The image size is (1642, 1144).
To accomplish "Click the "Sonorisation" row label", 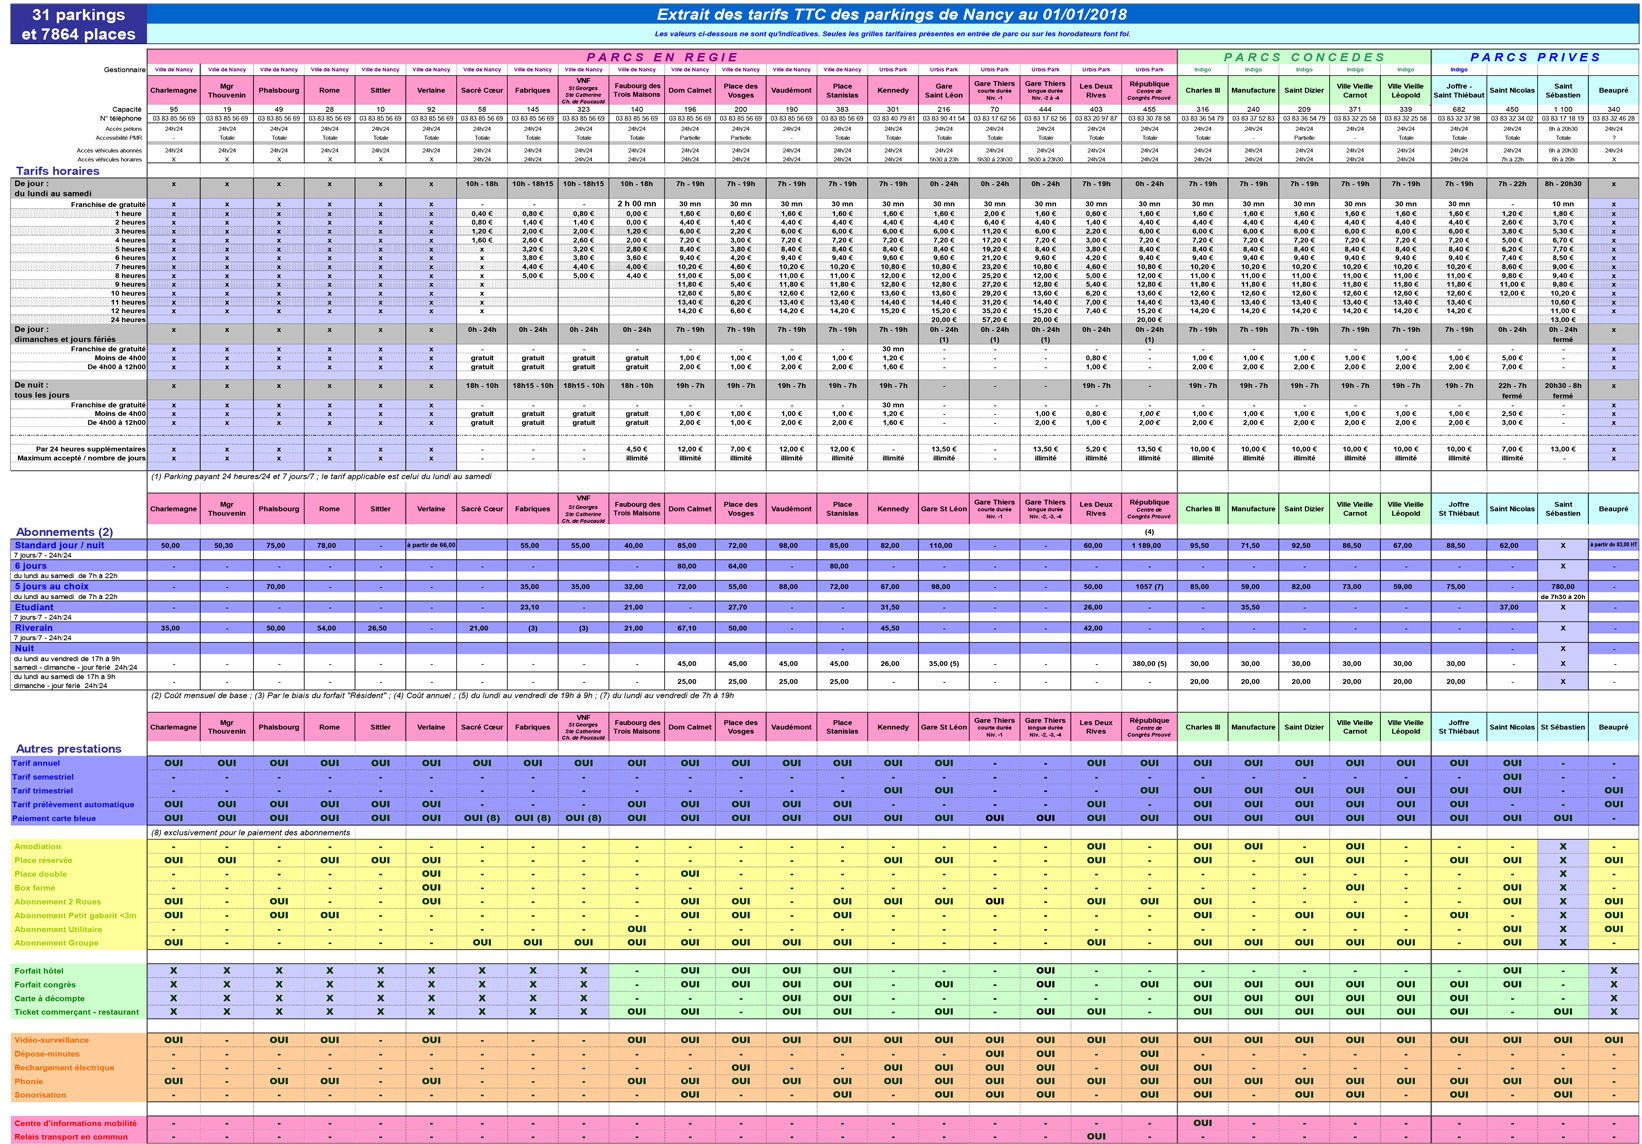I will click(x=41, y=1095).
